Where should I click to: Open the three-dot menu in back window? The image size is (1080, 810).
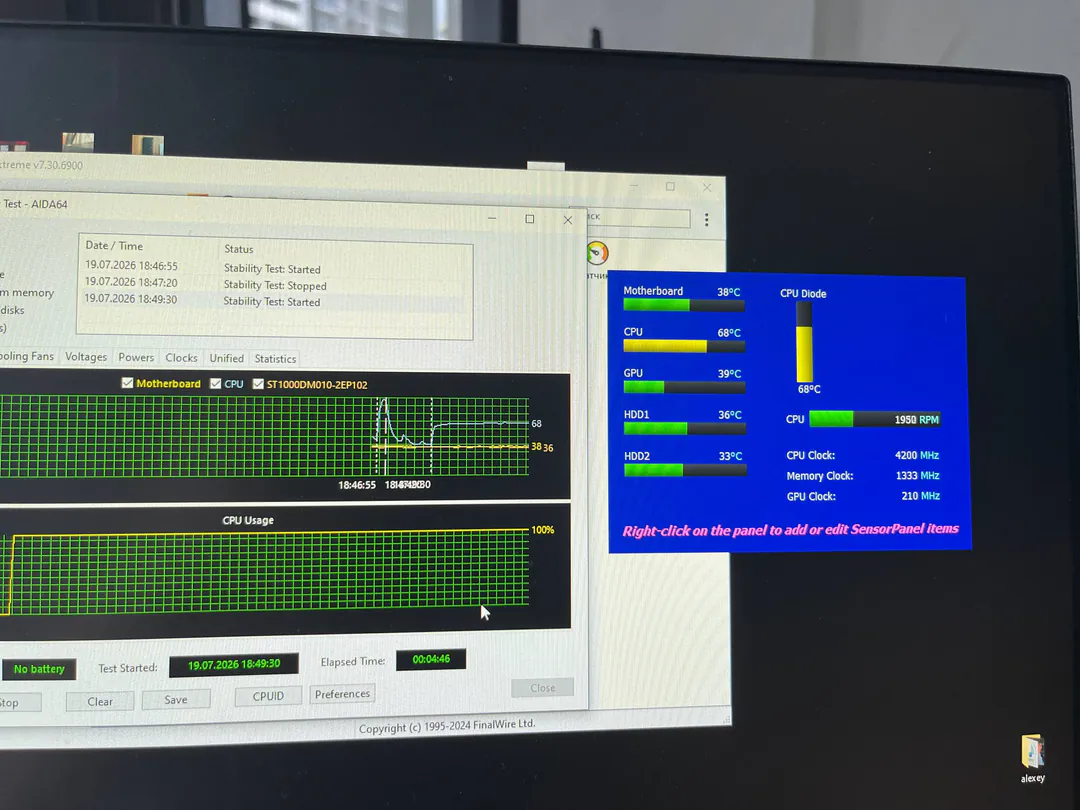[707, 219]
